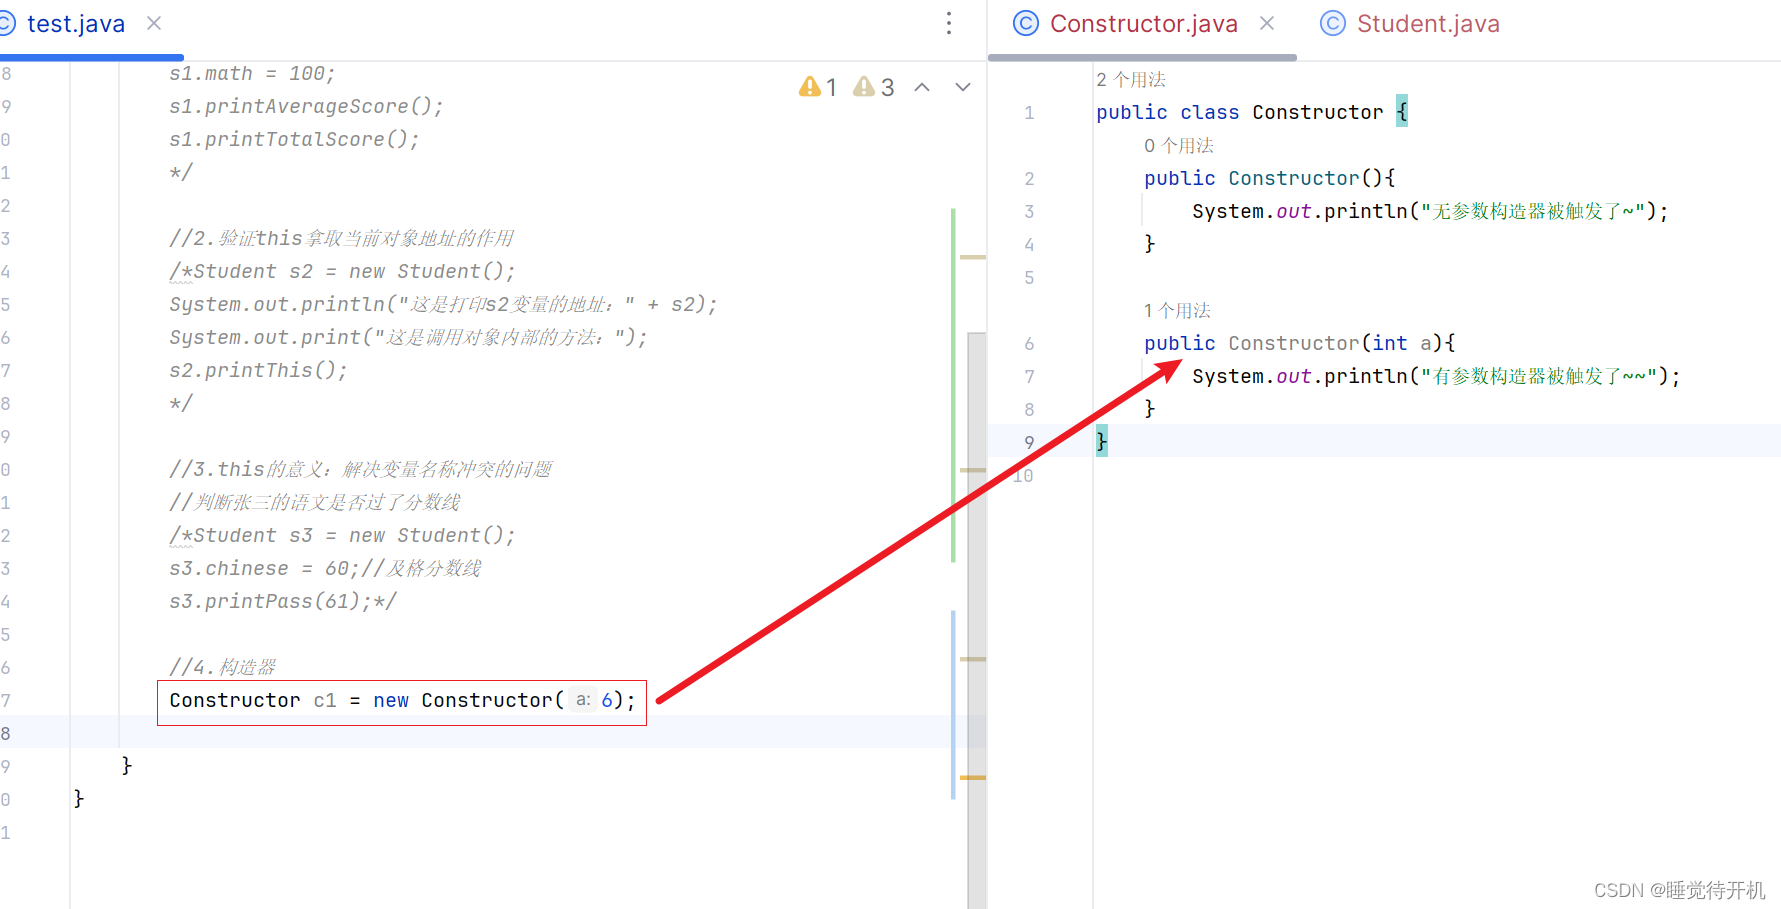Close the Constructor.java tab
Screen dimensions: 1781x909
[x=1267, y=23]
